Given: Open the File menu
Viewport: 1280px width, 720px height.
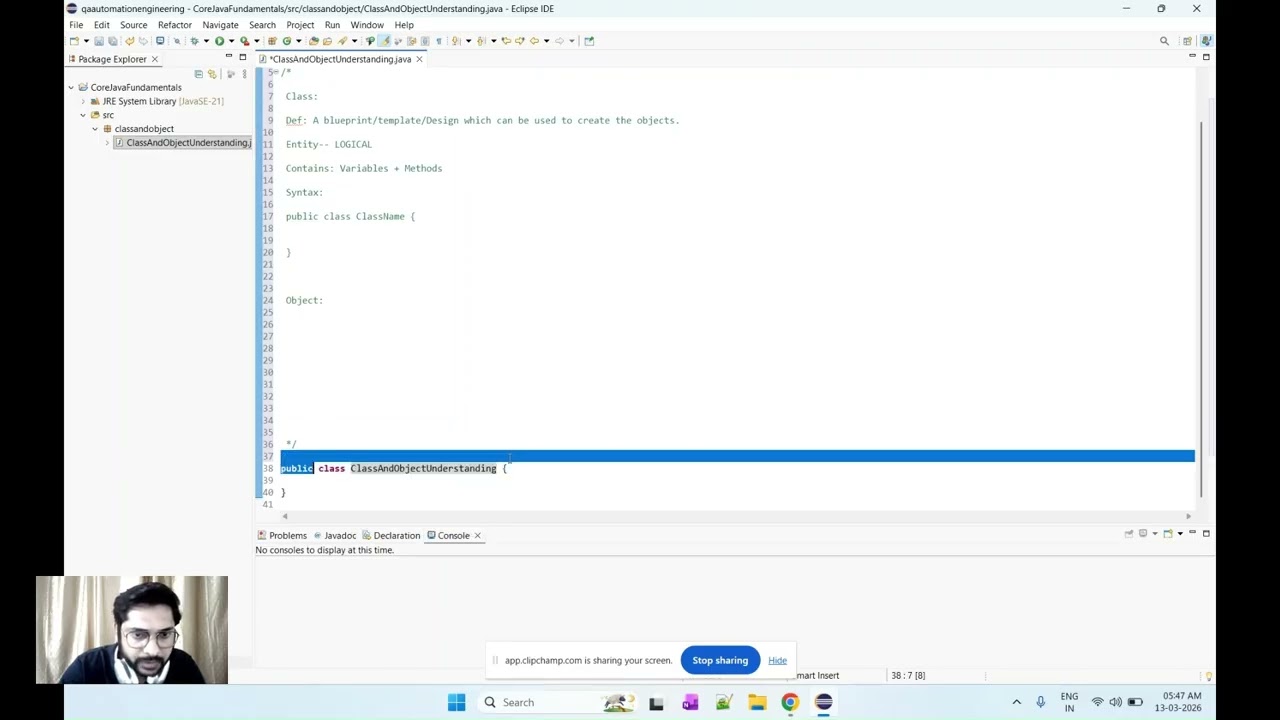Looking at the screenshot, I should coord(76,25).
